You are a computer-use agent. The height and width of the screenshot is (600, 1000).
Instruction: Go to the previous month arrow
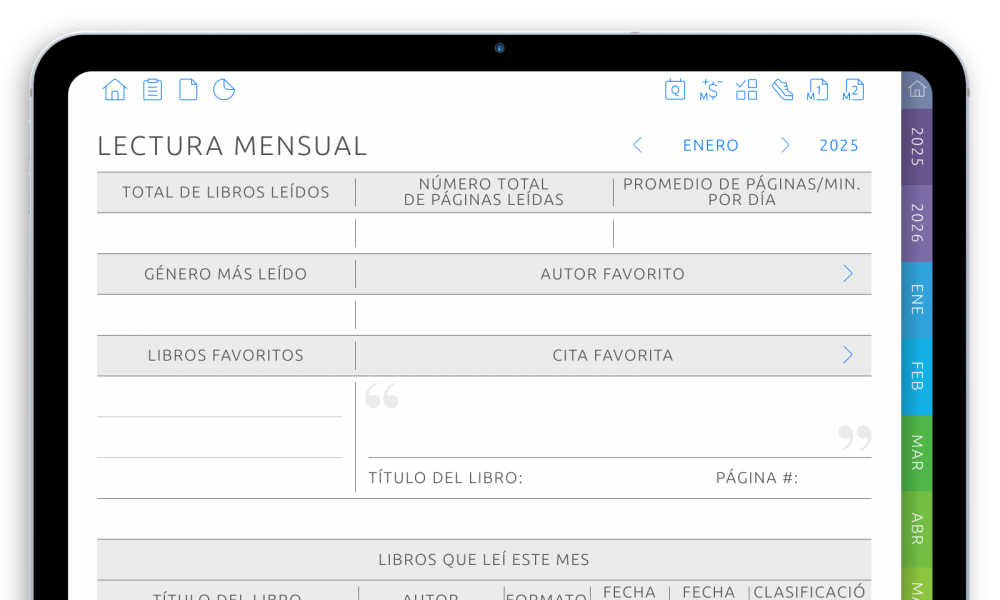tap(637, 145)
